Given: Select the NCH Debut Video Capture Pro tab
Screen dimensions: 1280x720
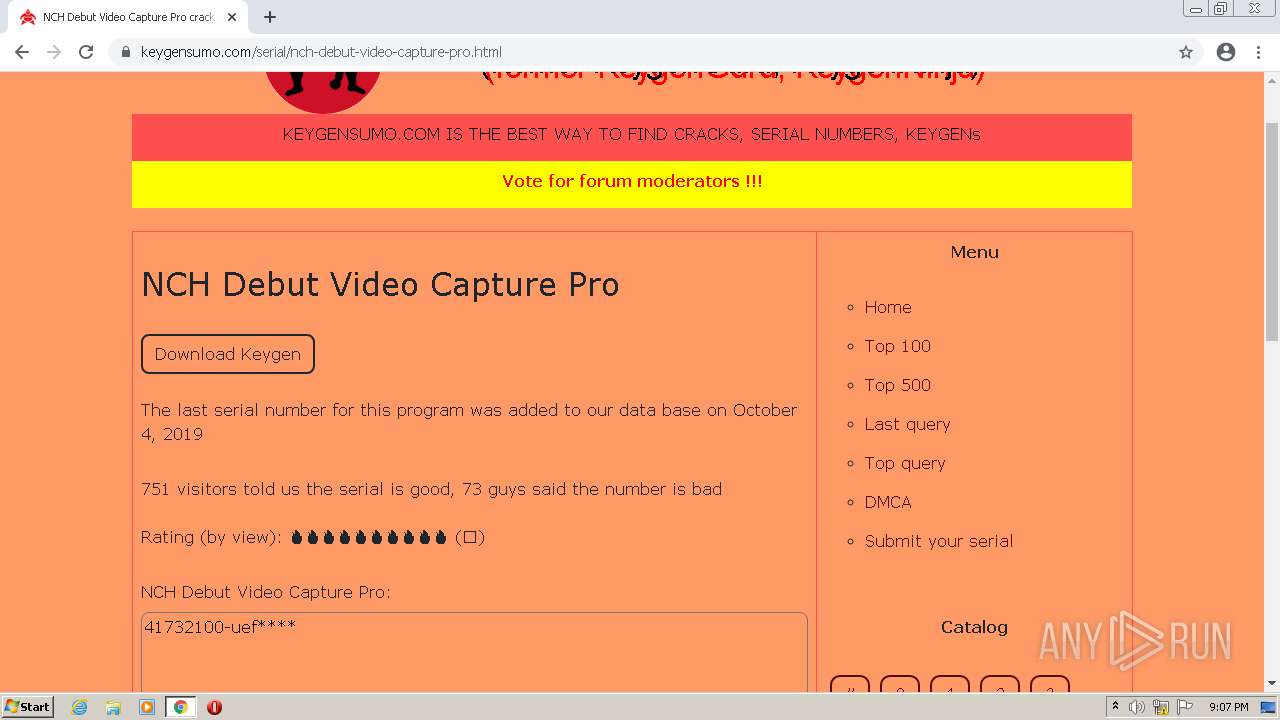Looking at the screenshot, I should click(x=128, y=17).
